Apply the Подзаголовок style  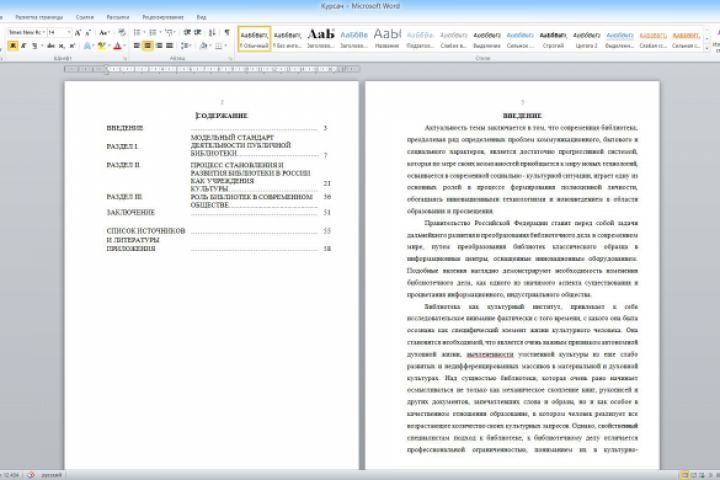(420, 39)
